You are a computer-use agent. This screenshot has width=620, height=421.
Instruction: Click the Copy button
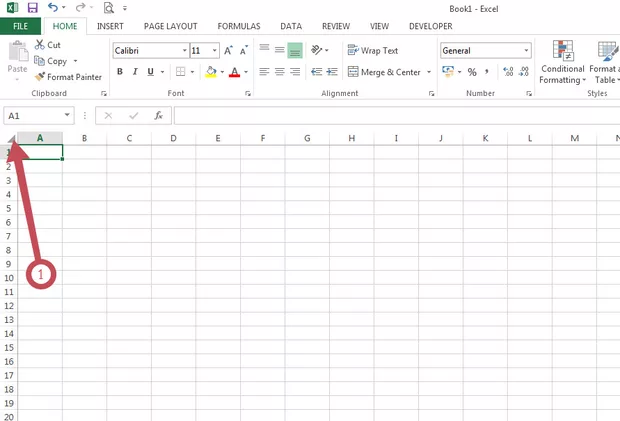point(51,61)
